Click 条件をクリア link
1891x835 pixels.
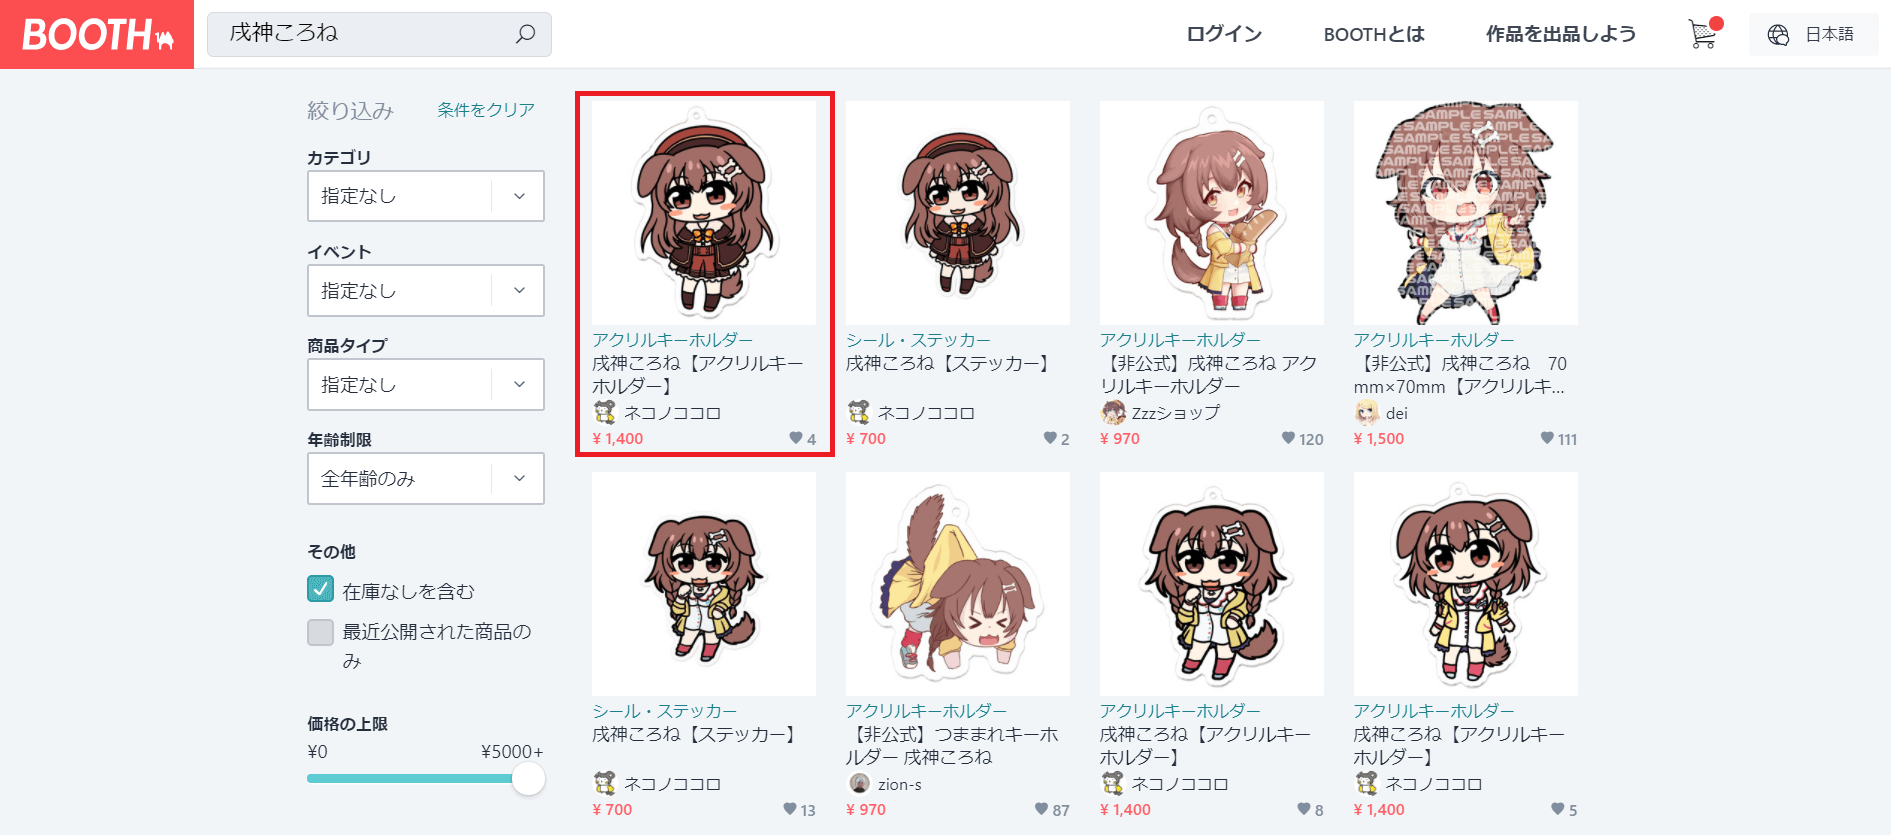pyautogui.click(x=486, y=110)
